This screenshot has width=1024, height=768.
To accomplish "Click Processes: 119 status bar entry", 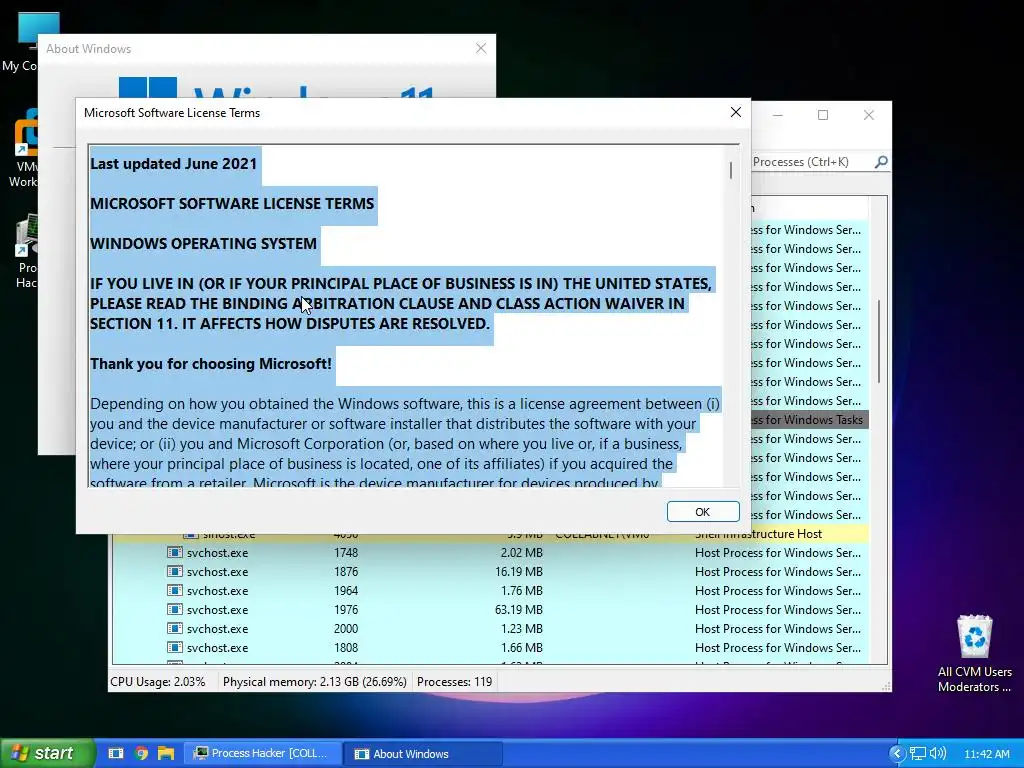I will point(455,682).
